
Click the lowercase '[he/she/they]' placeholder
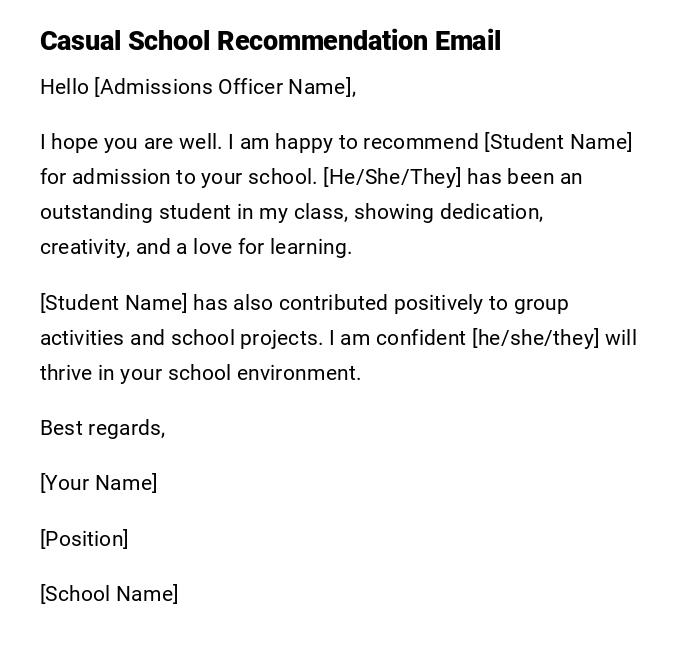coord(535,338)
